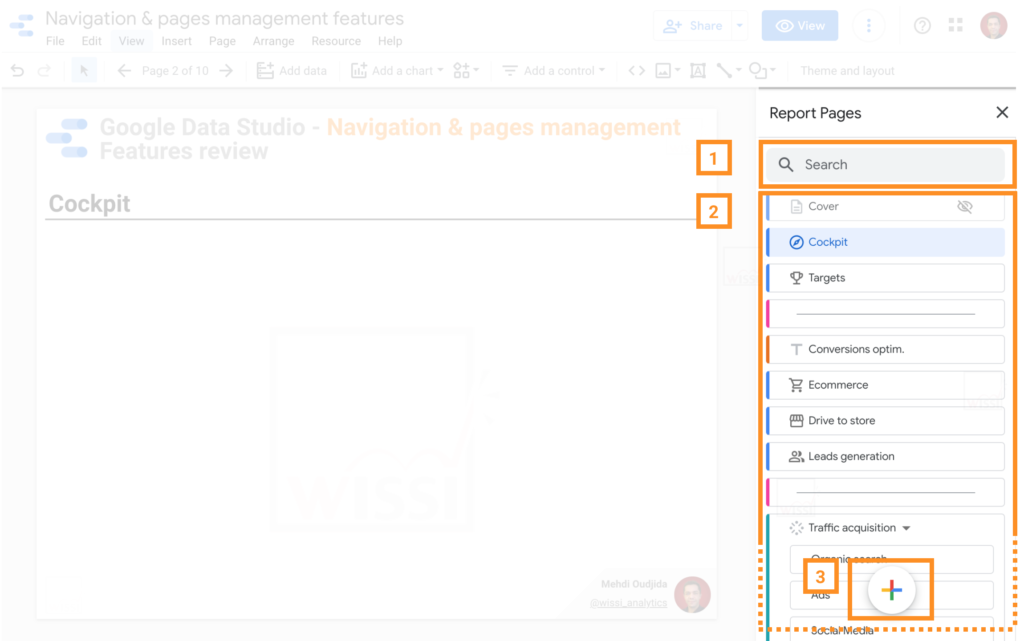This screenshot has height=641, width=1024.
Task: Open the shape tool dropdown
Action: point(762,70)
